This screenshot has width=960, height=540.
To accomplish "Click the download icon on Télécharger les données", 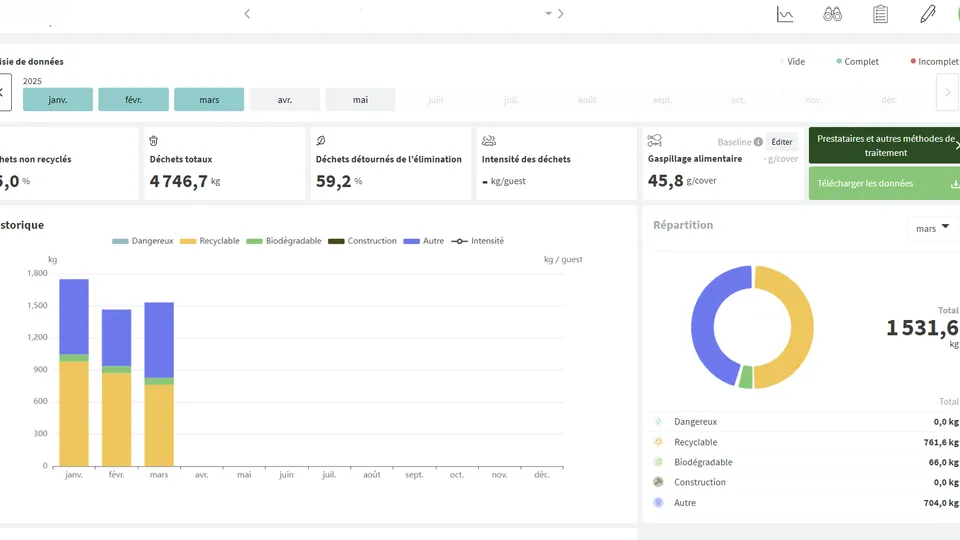I will pos(954,184).
